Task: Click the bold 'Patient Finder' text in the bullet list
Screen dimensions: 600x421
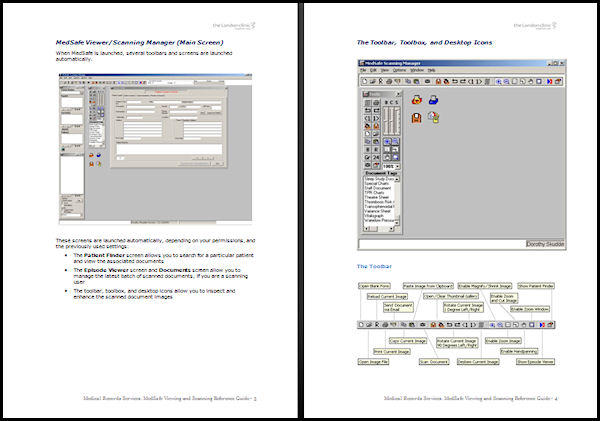Action: click(104, 255)
